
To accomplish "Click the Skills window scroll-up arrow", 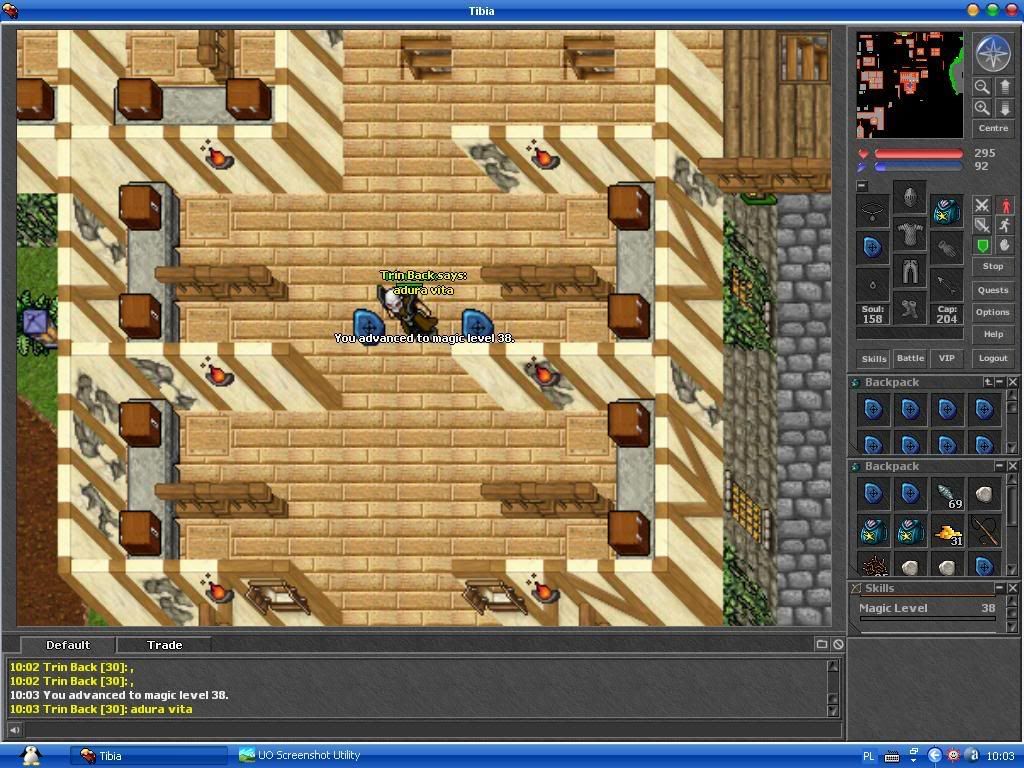I will pos(1012,601).
